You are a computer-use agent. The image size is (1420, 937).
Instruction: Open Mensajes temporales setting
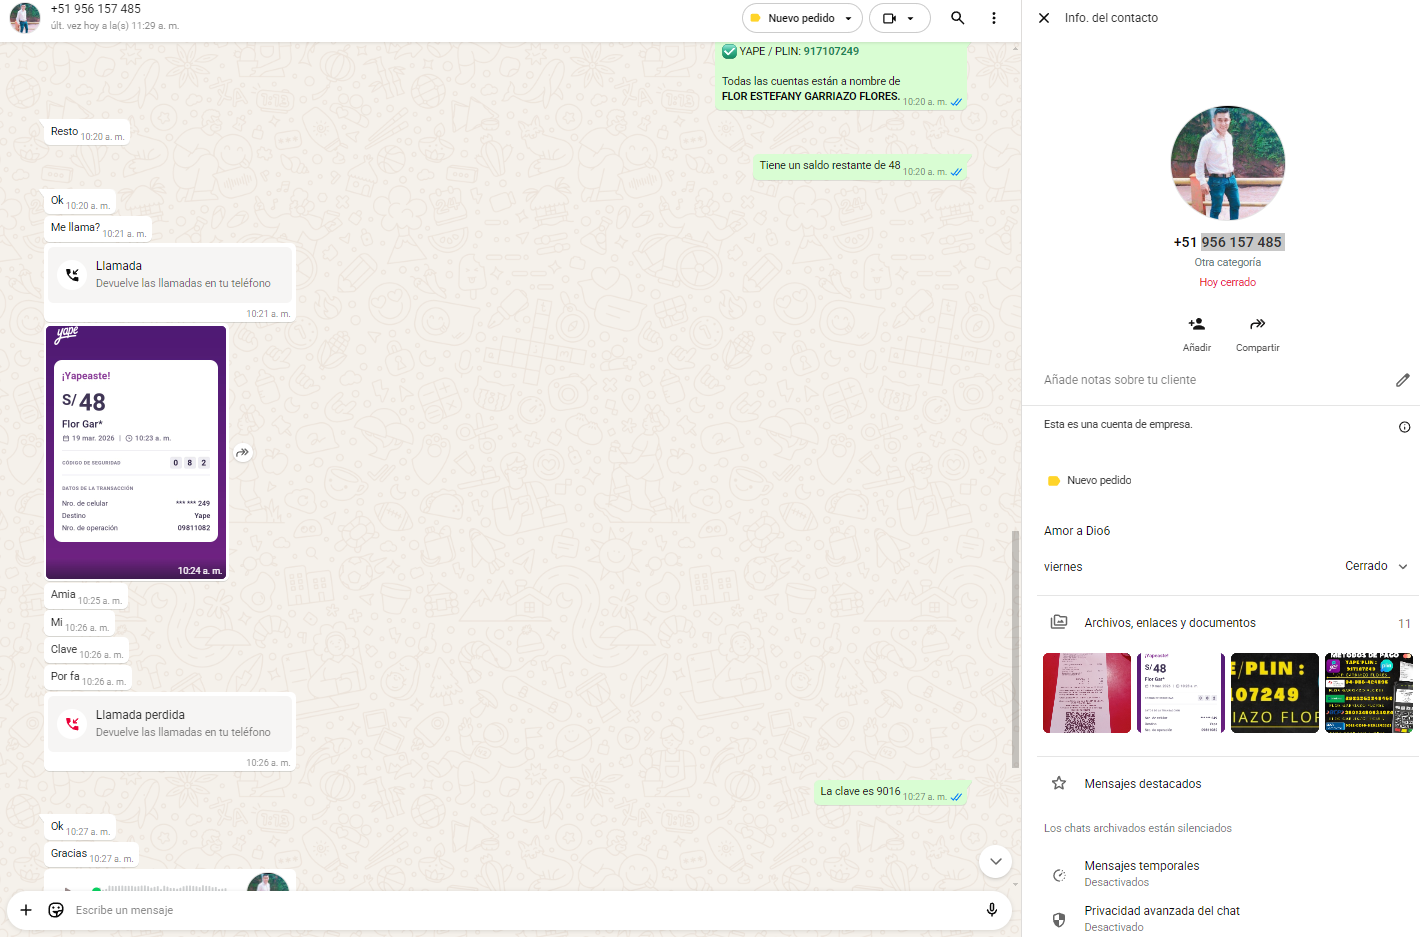pyautogui.click(x=1141, y=866)
